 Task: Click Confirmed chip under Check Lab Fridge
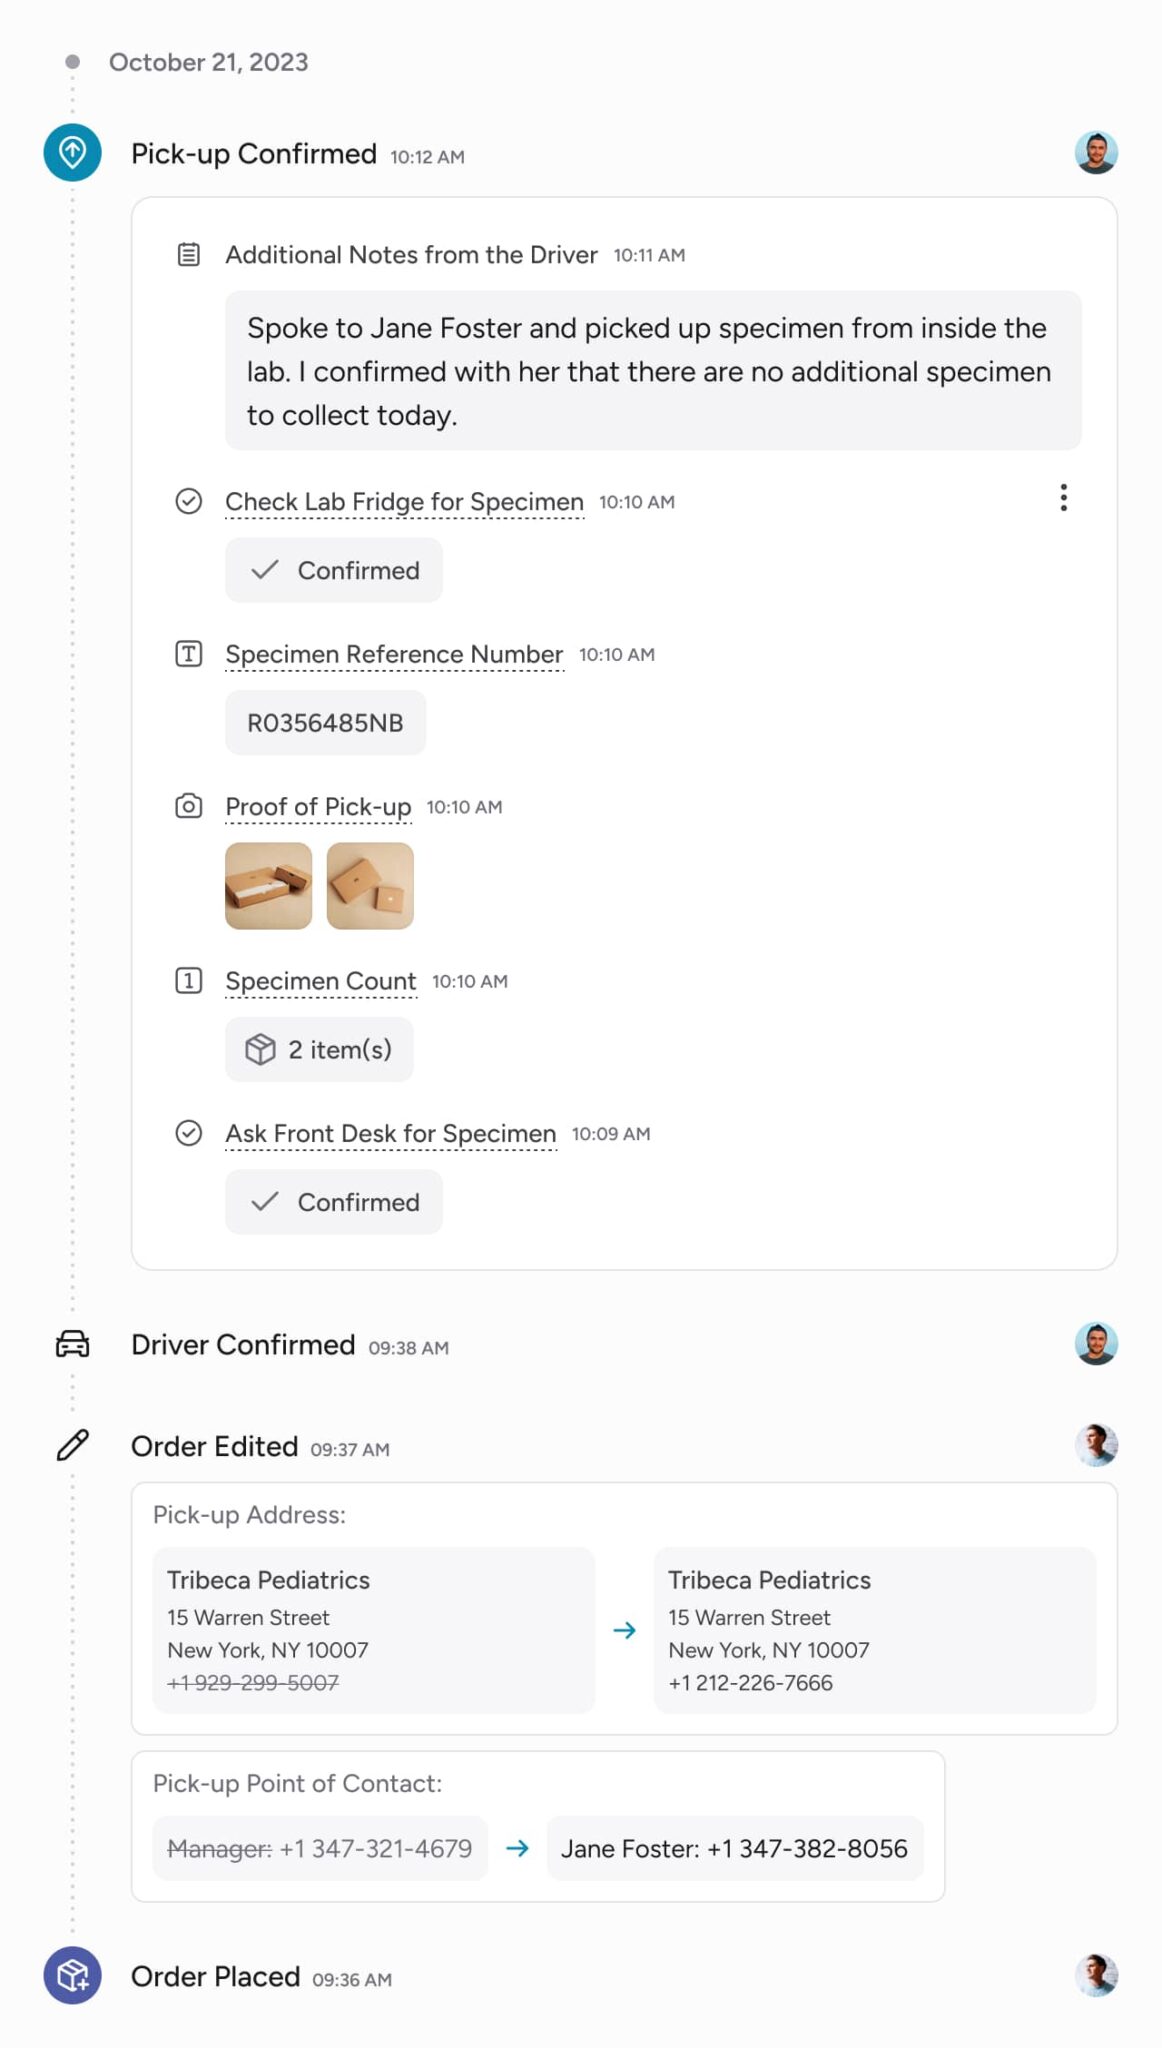334,570
